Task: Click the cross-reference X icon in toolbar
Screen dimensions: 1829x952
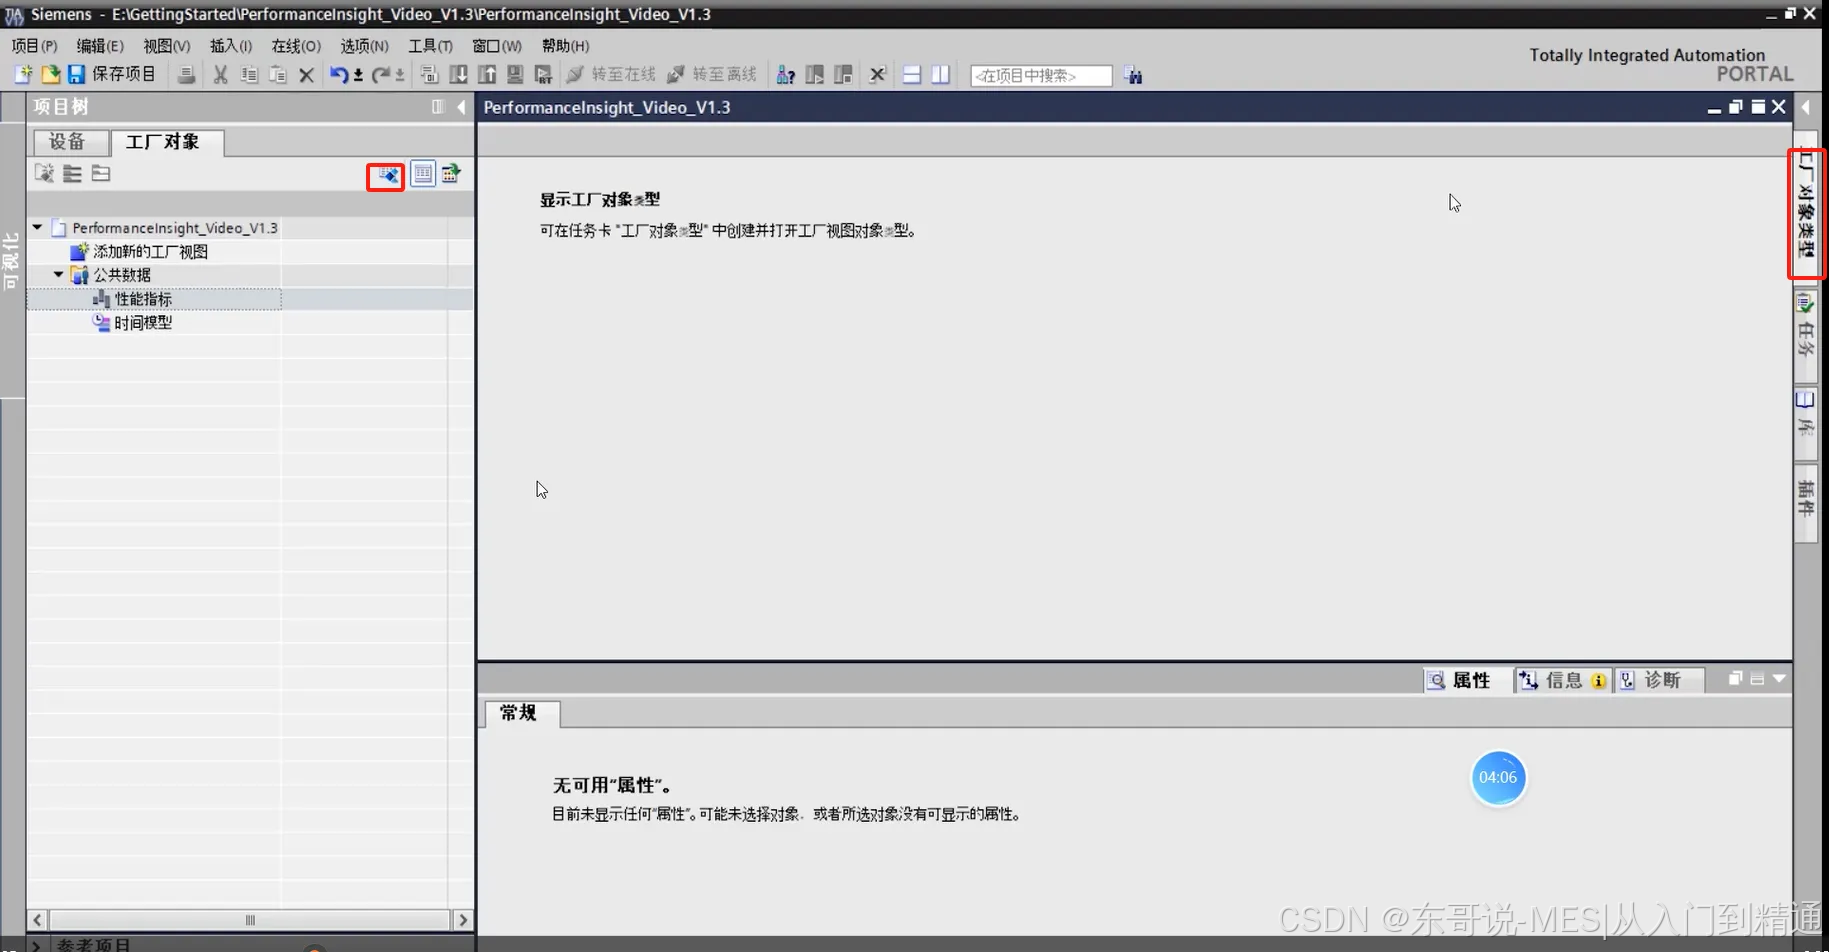Action: click(x=877, y=75)
